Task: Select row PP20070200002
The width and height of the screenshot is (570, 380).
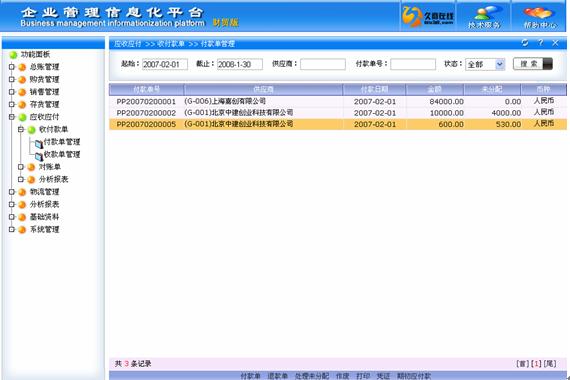Action: pyautogui.click(x=338, y=113)
